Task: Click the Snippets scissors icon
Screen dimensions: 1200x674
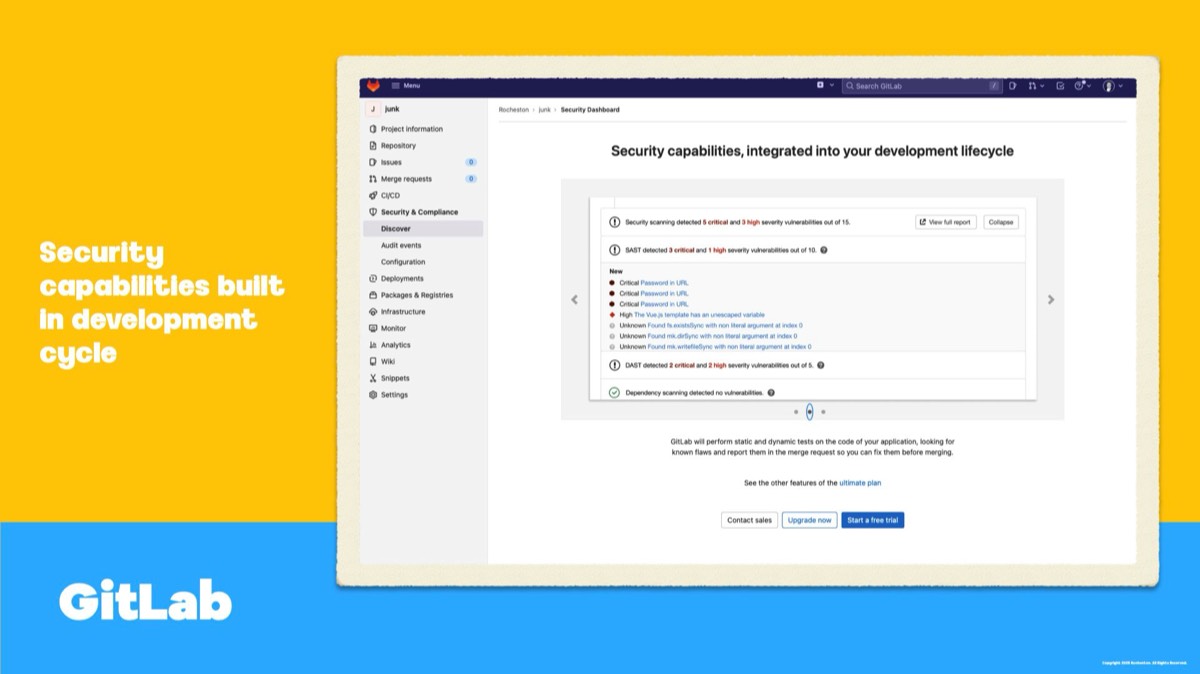Action: 373,378
